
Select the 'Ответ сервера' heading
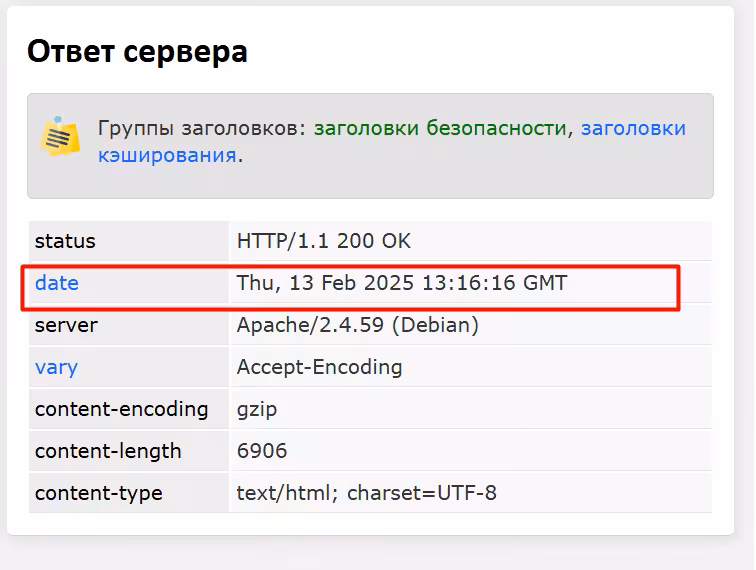[x=137, y=52]
